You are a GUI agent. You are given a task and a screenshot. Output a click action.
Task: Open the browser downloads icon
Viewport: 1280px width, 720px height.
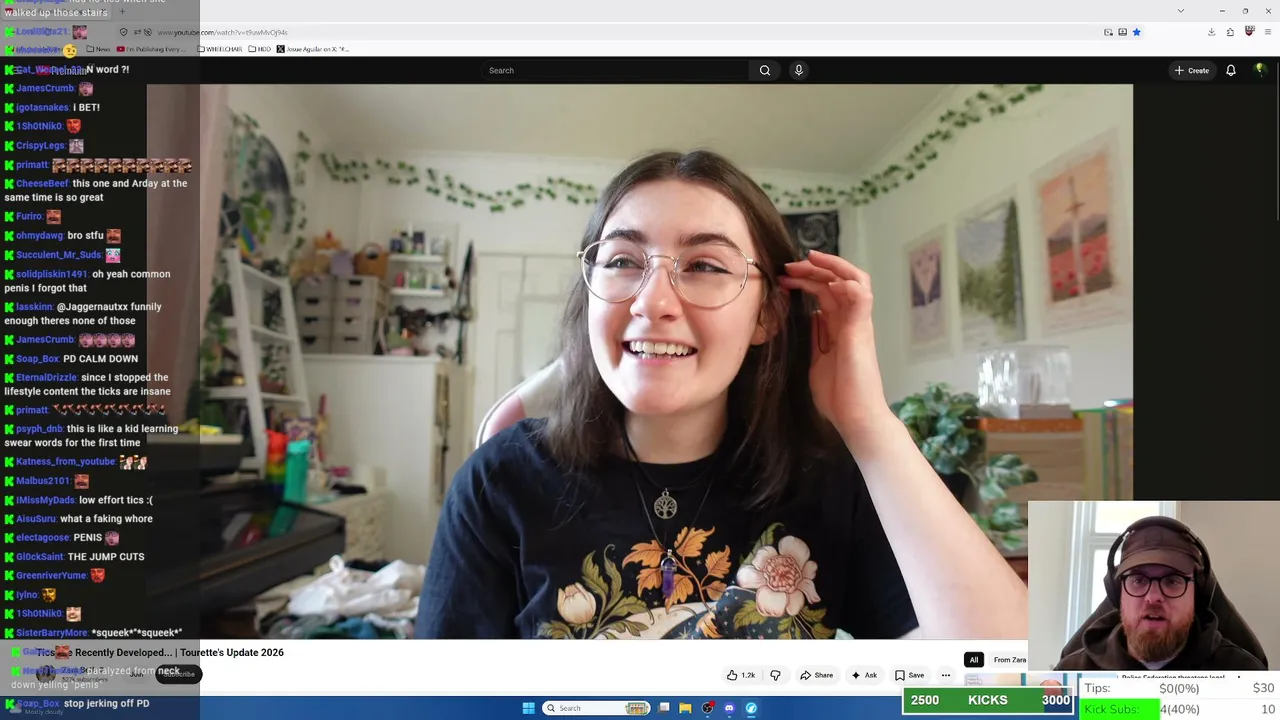(x=1211, y=32)
